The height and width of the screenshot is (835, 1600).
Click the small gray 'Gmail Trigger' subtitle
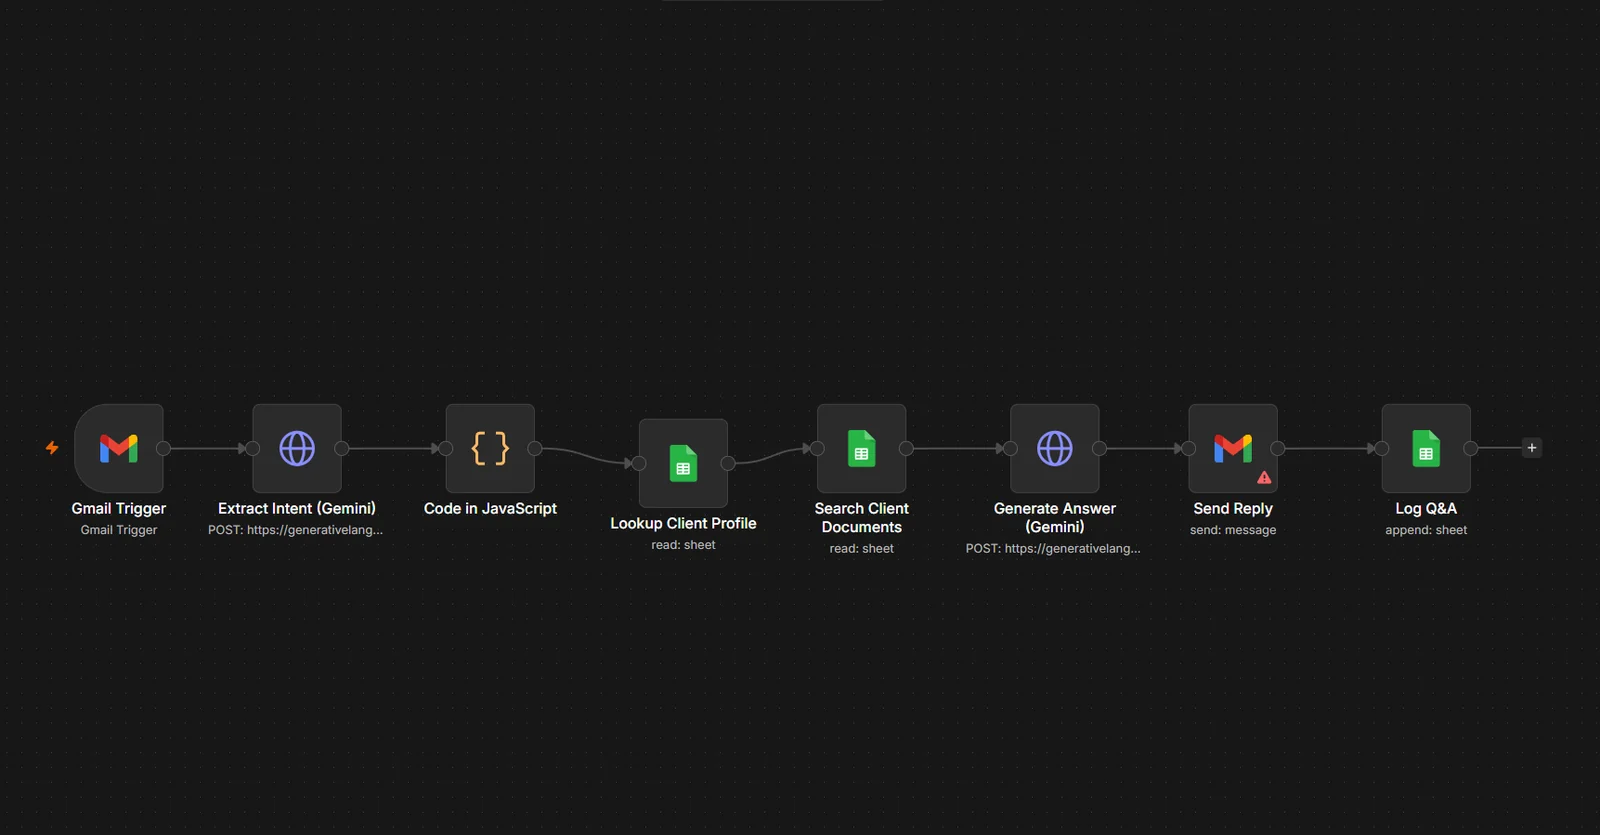(x=119, y=530)
